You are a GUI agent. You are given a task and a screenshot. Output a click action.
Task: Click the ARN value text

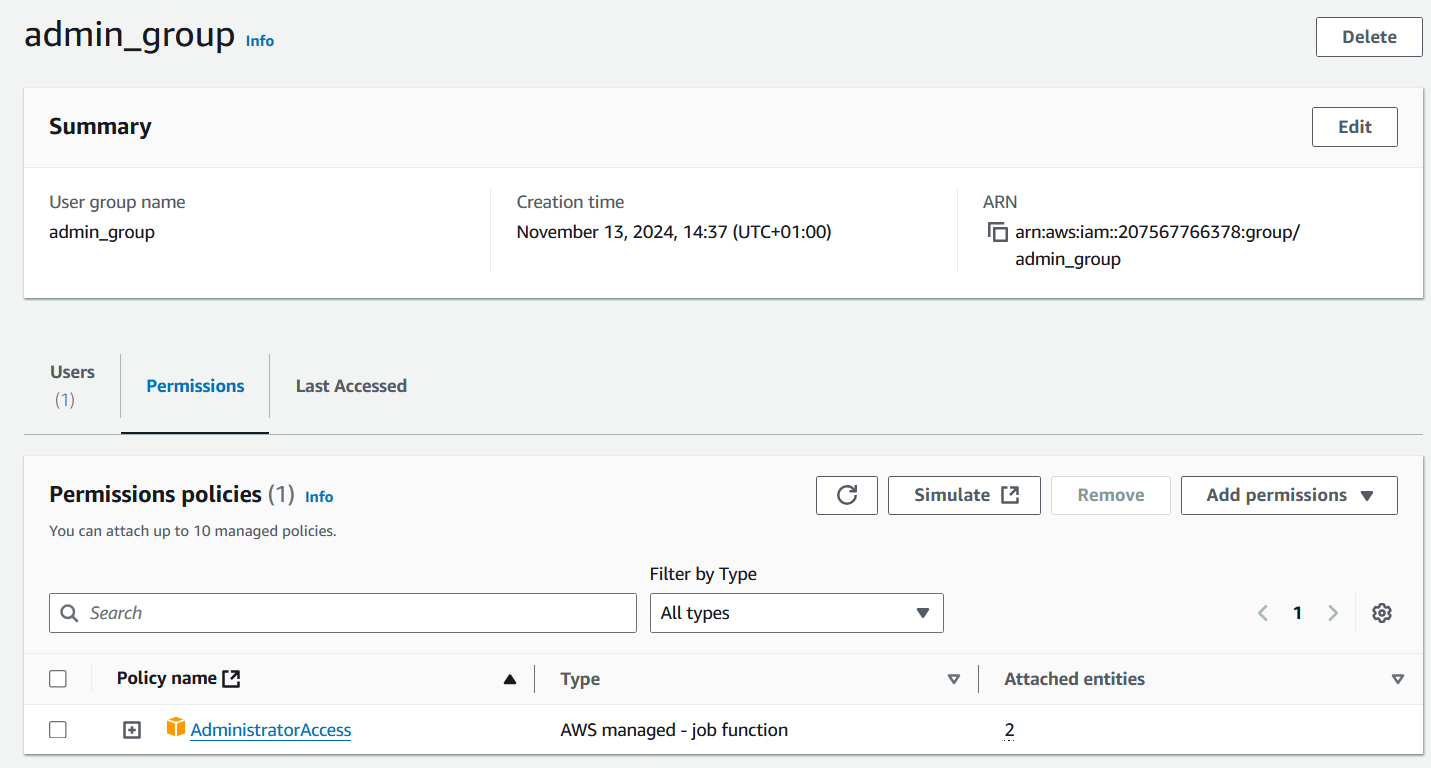pyautogui.click(x=1157, y=245)
